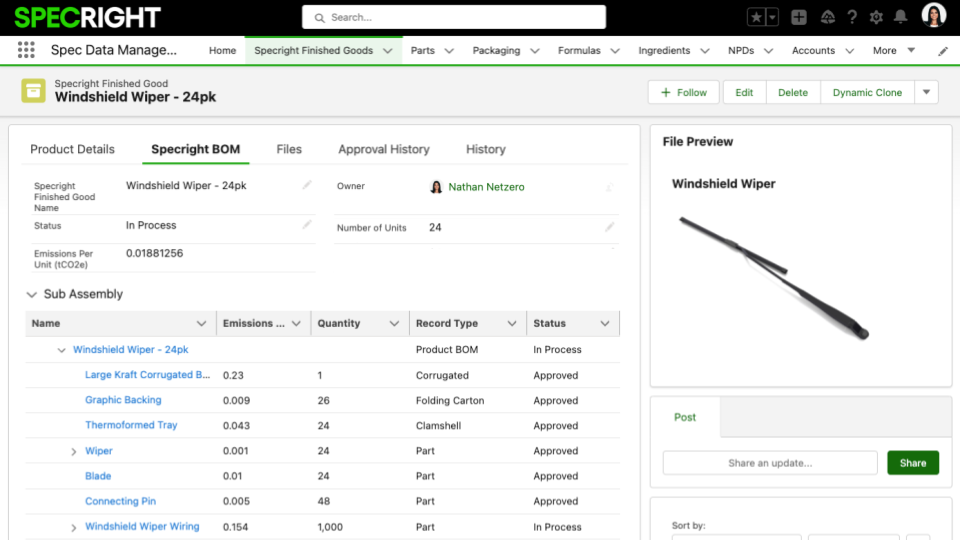Screen dimensions: 960x540
Task: Edit Number of Units pencil icon
Action: tap(609, 227)
